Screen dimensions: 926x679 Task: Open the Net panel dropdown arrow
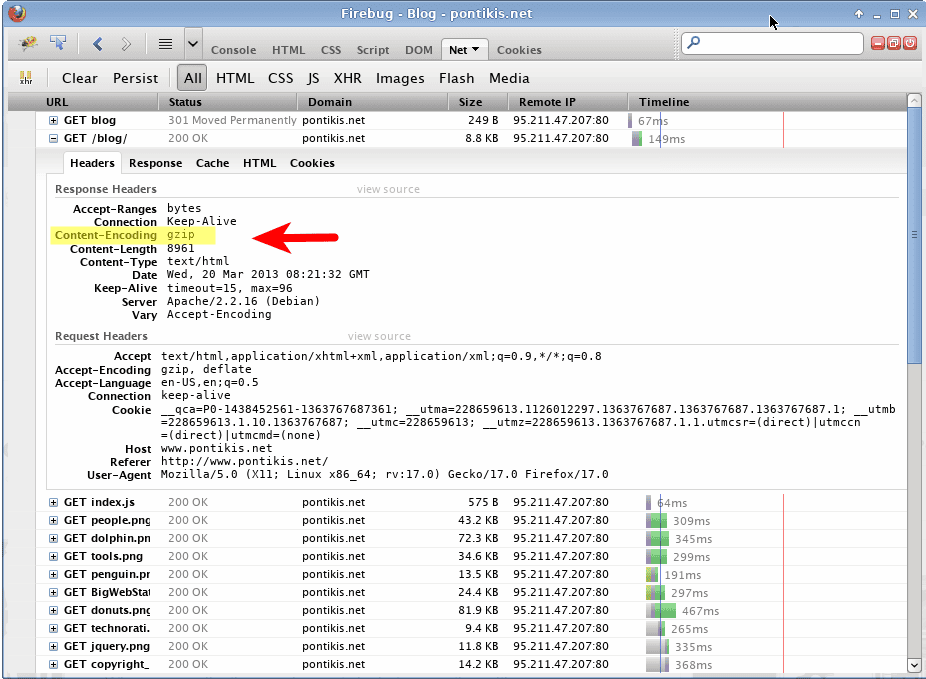click(475, 50)
